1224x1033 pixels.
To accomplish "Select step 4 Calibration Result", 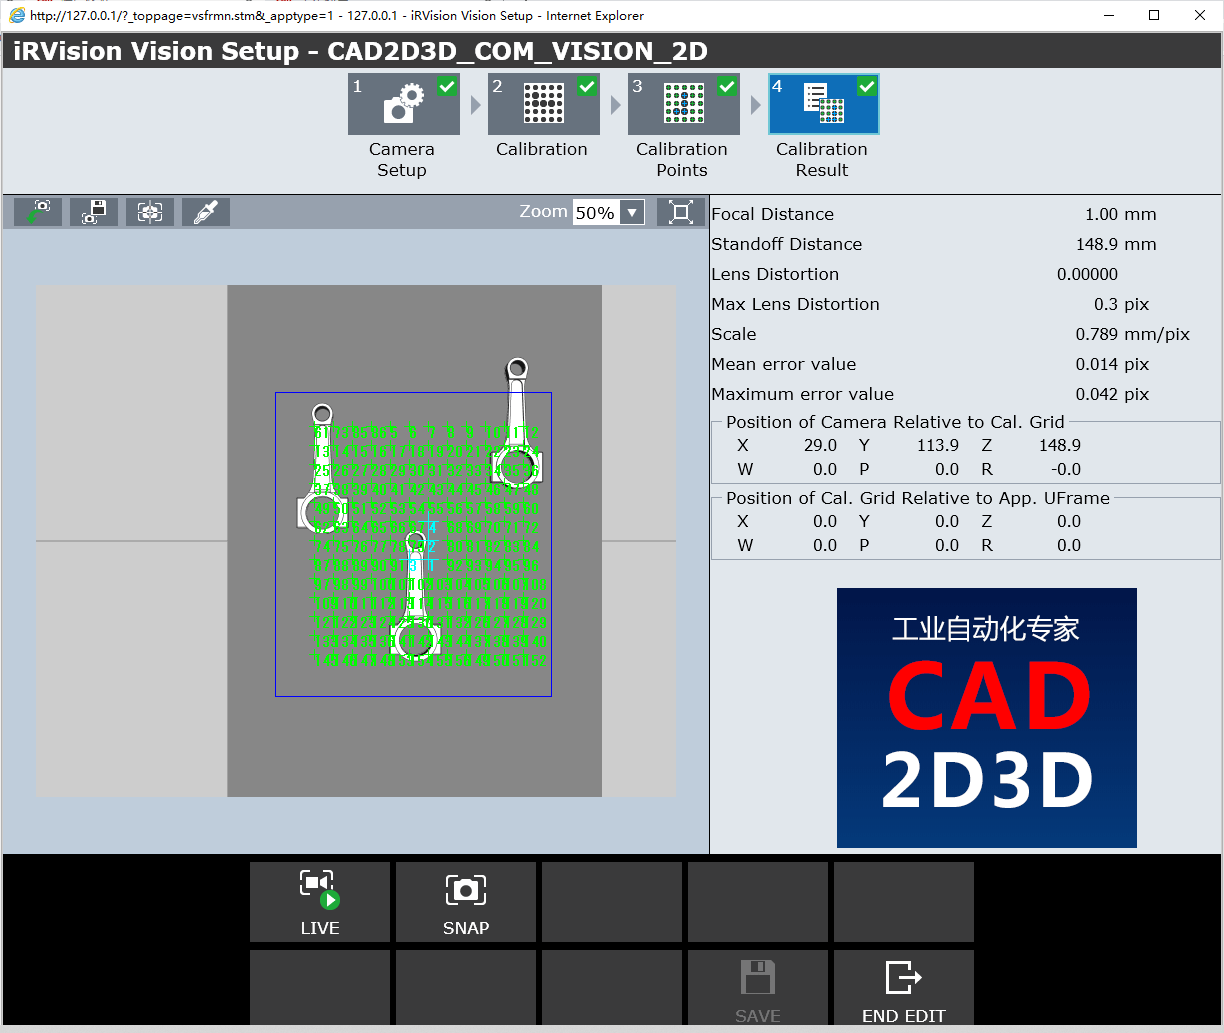I will pyautogui.click(x=824, y=104).
